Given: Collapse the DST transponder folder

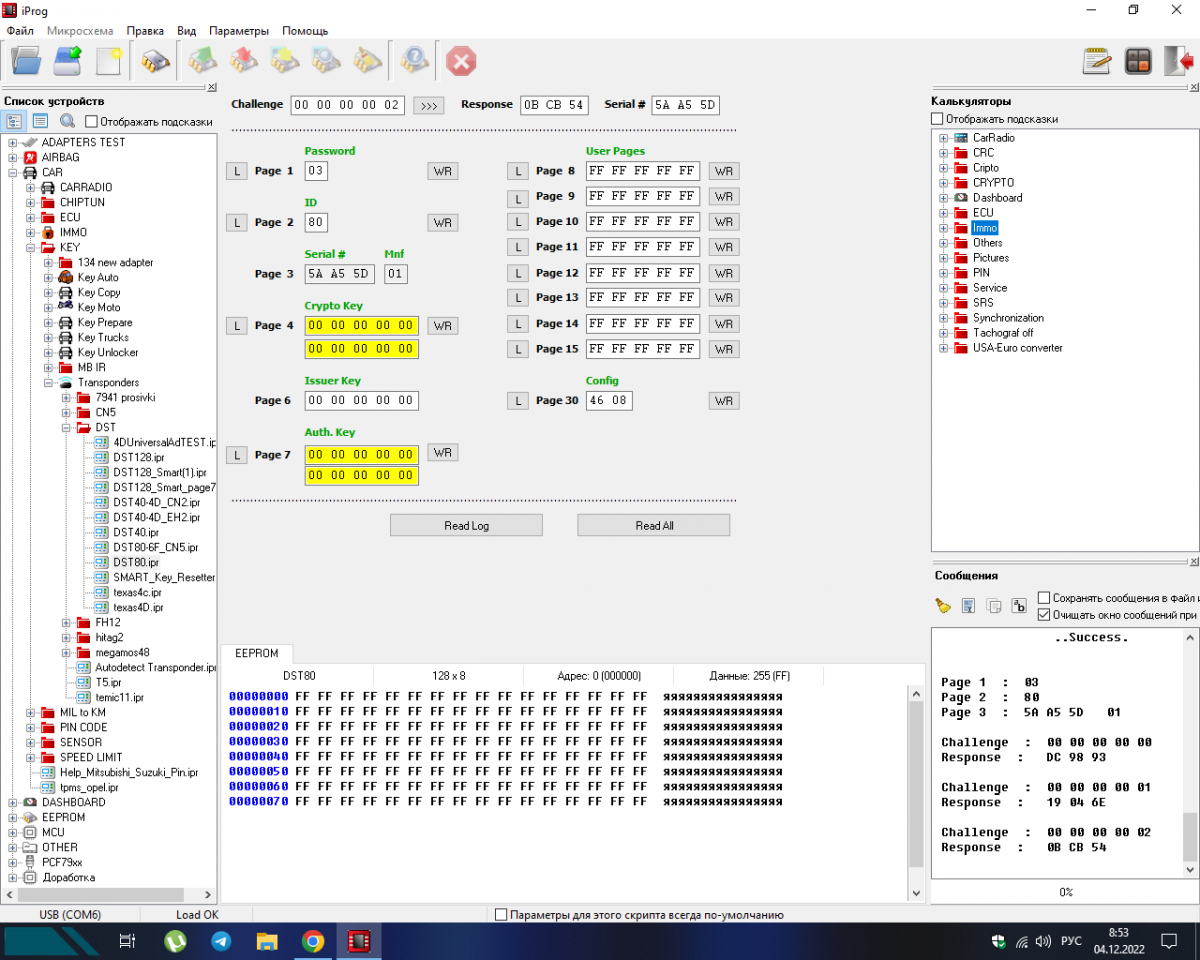Looking at the screenshot, I should click(x=67, y=428).
